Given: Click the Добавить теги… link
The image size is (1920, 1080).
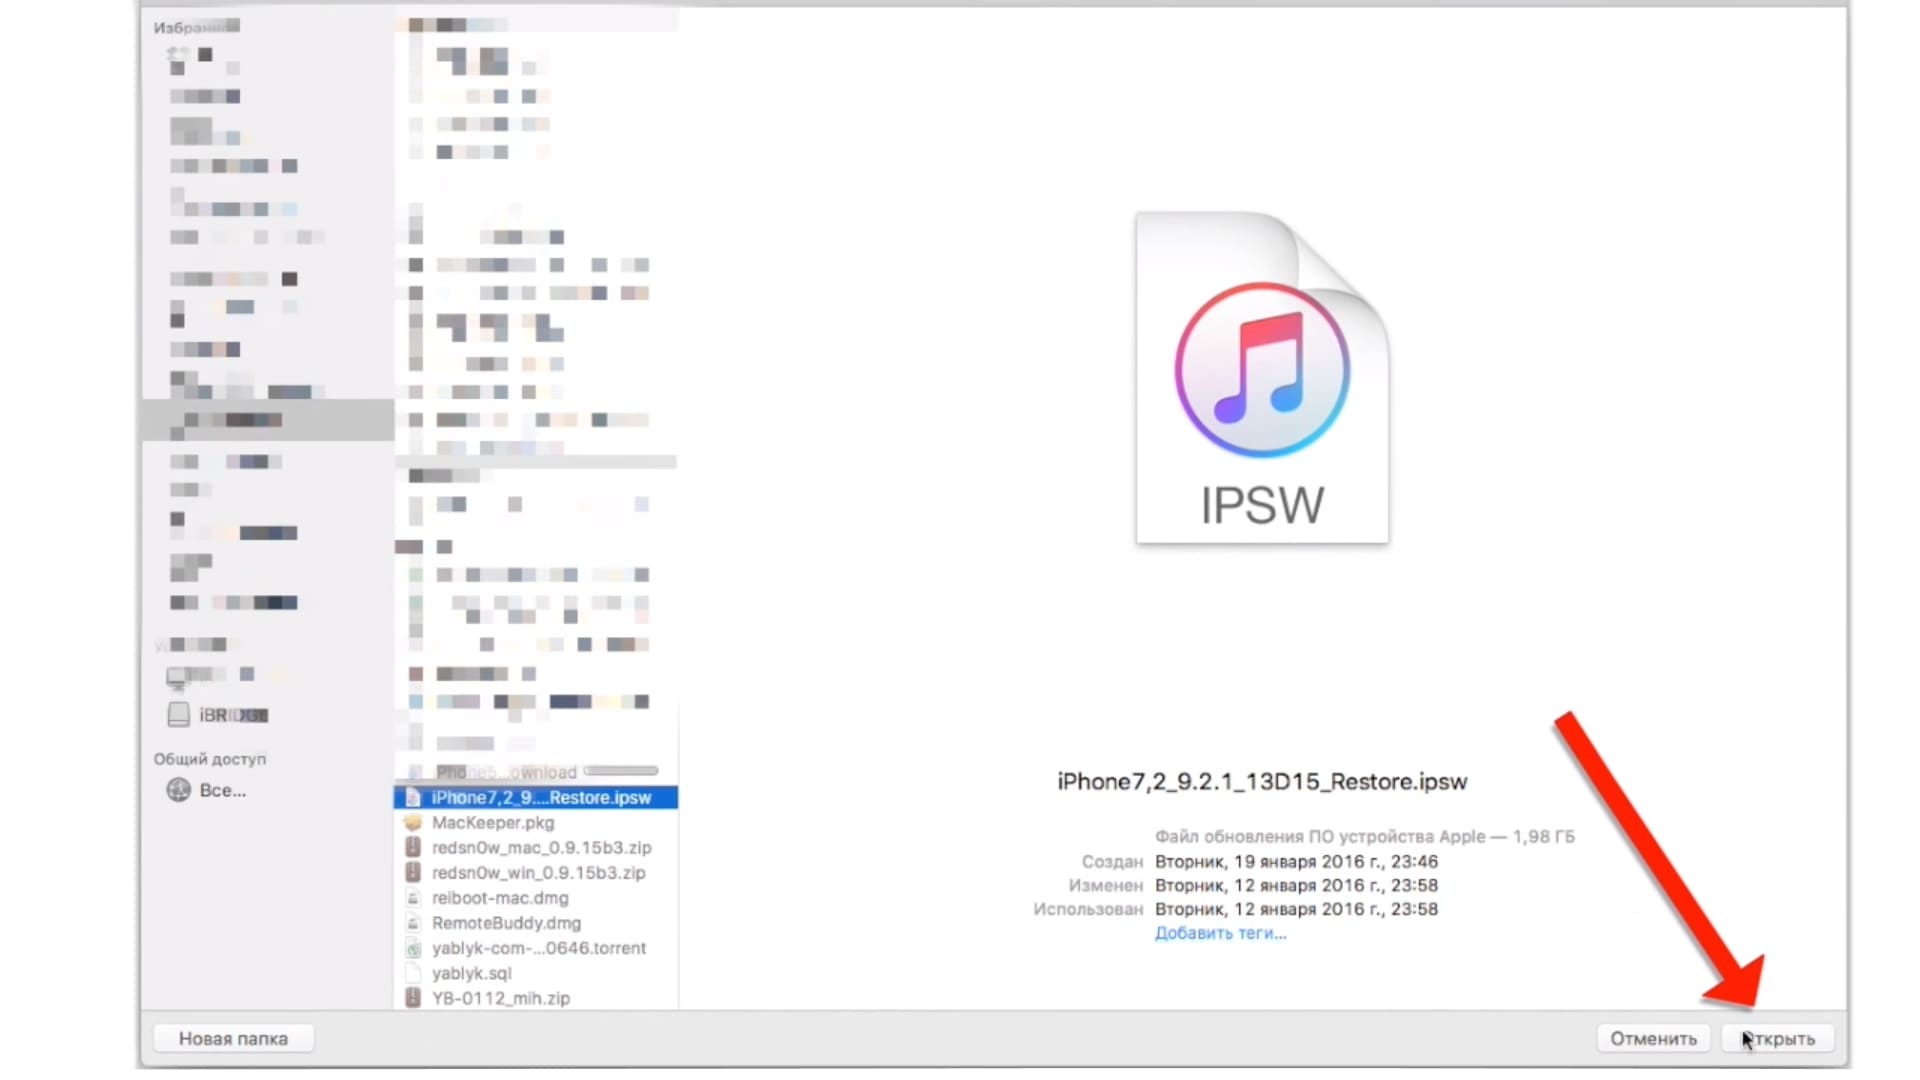Looking at the screenshot, I should 1220,933.
